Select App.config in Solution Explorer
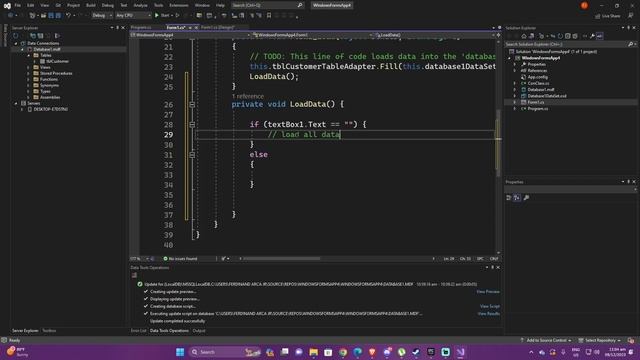 coord(538,77)
